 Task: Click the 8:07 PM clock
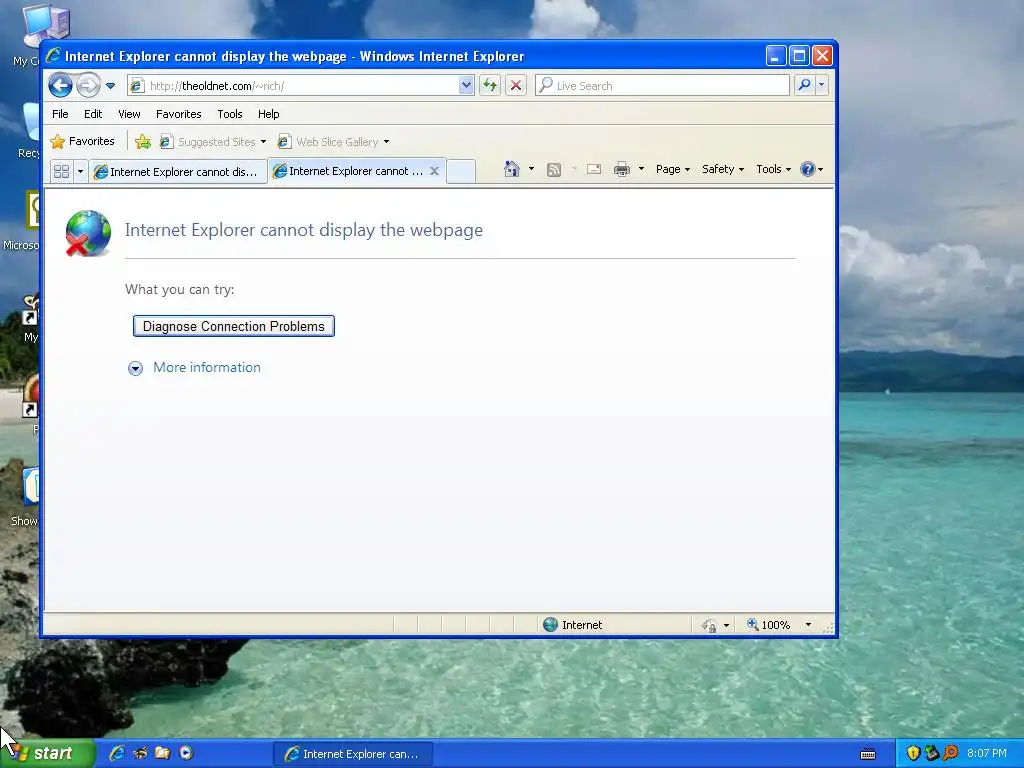click(987, 753)
